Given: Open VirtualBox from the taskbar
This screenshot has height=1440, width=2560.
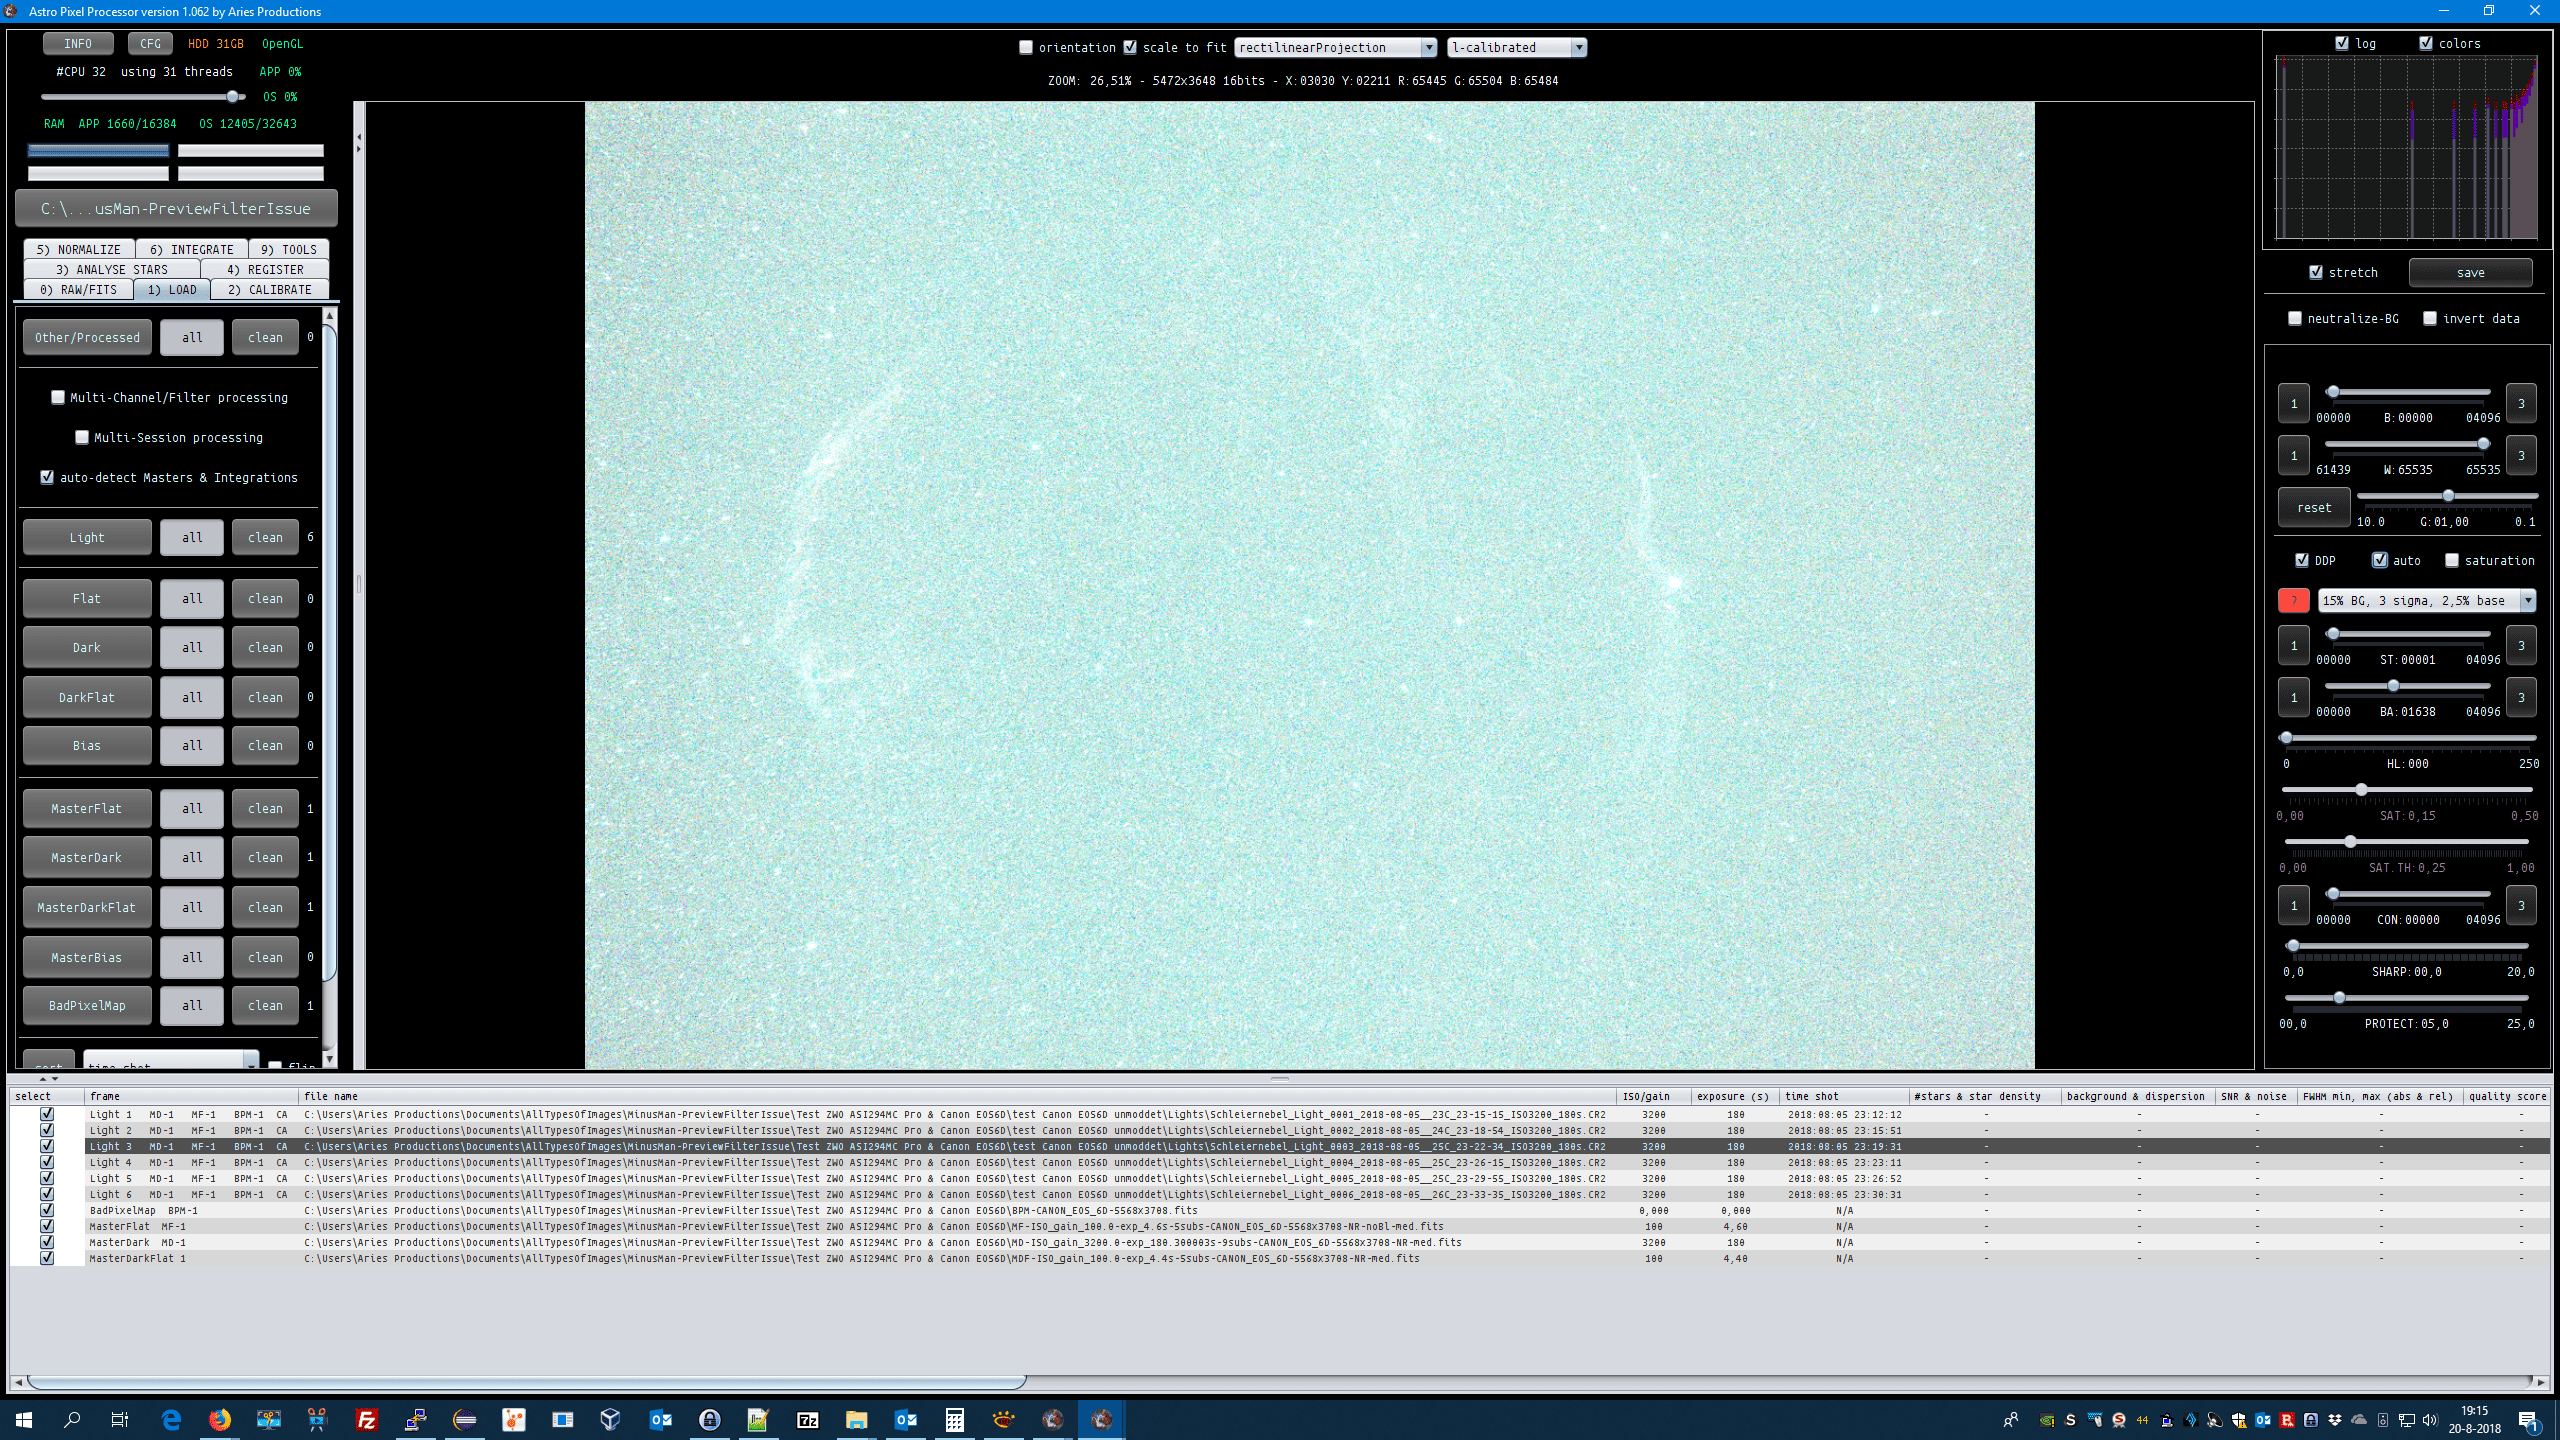Looking at the screenshot, I should click(610, 1419).
